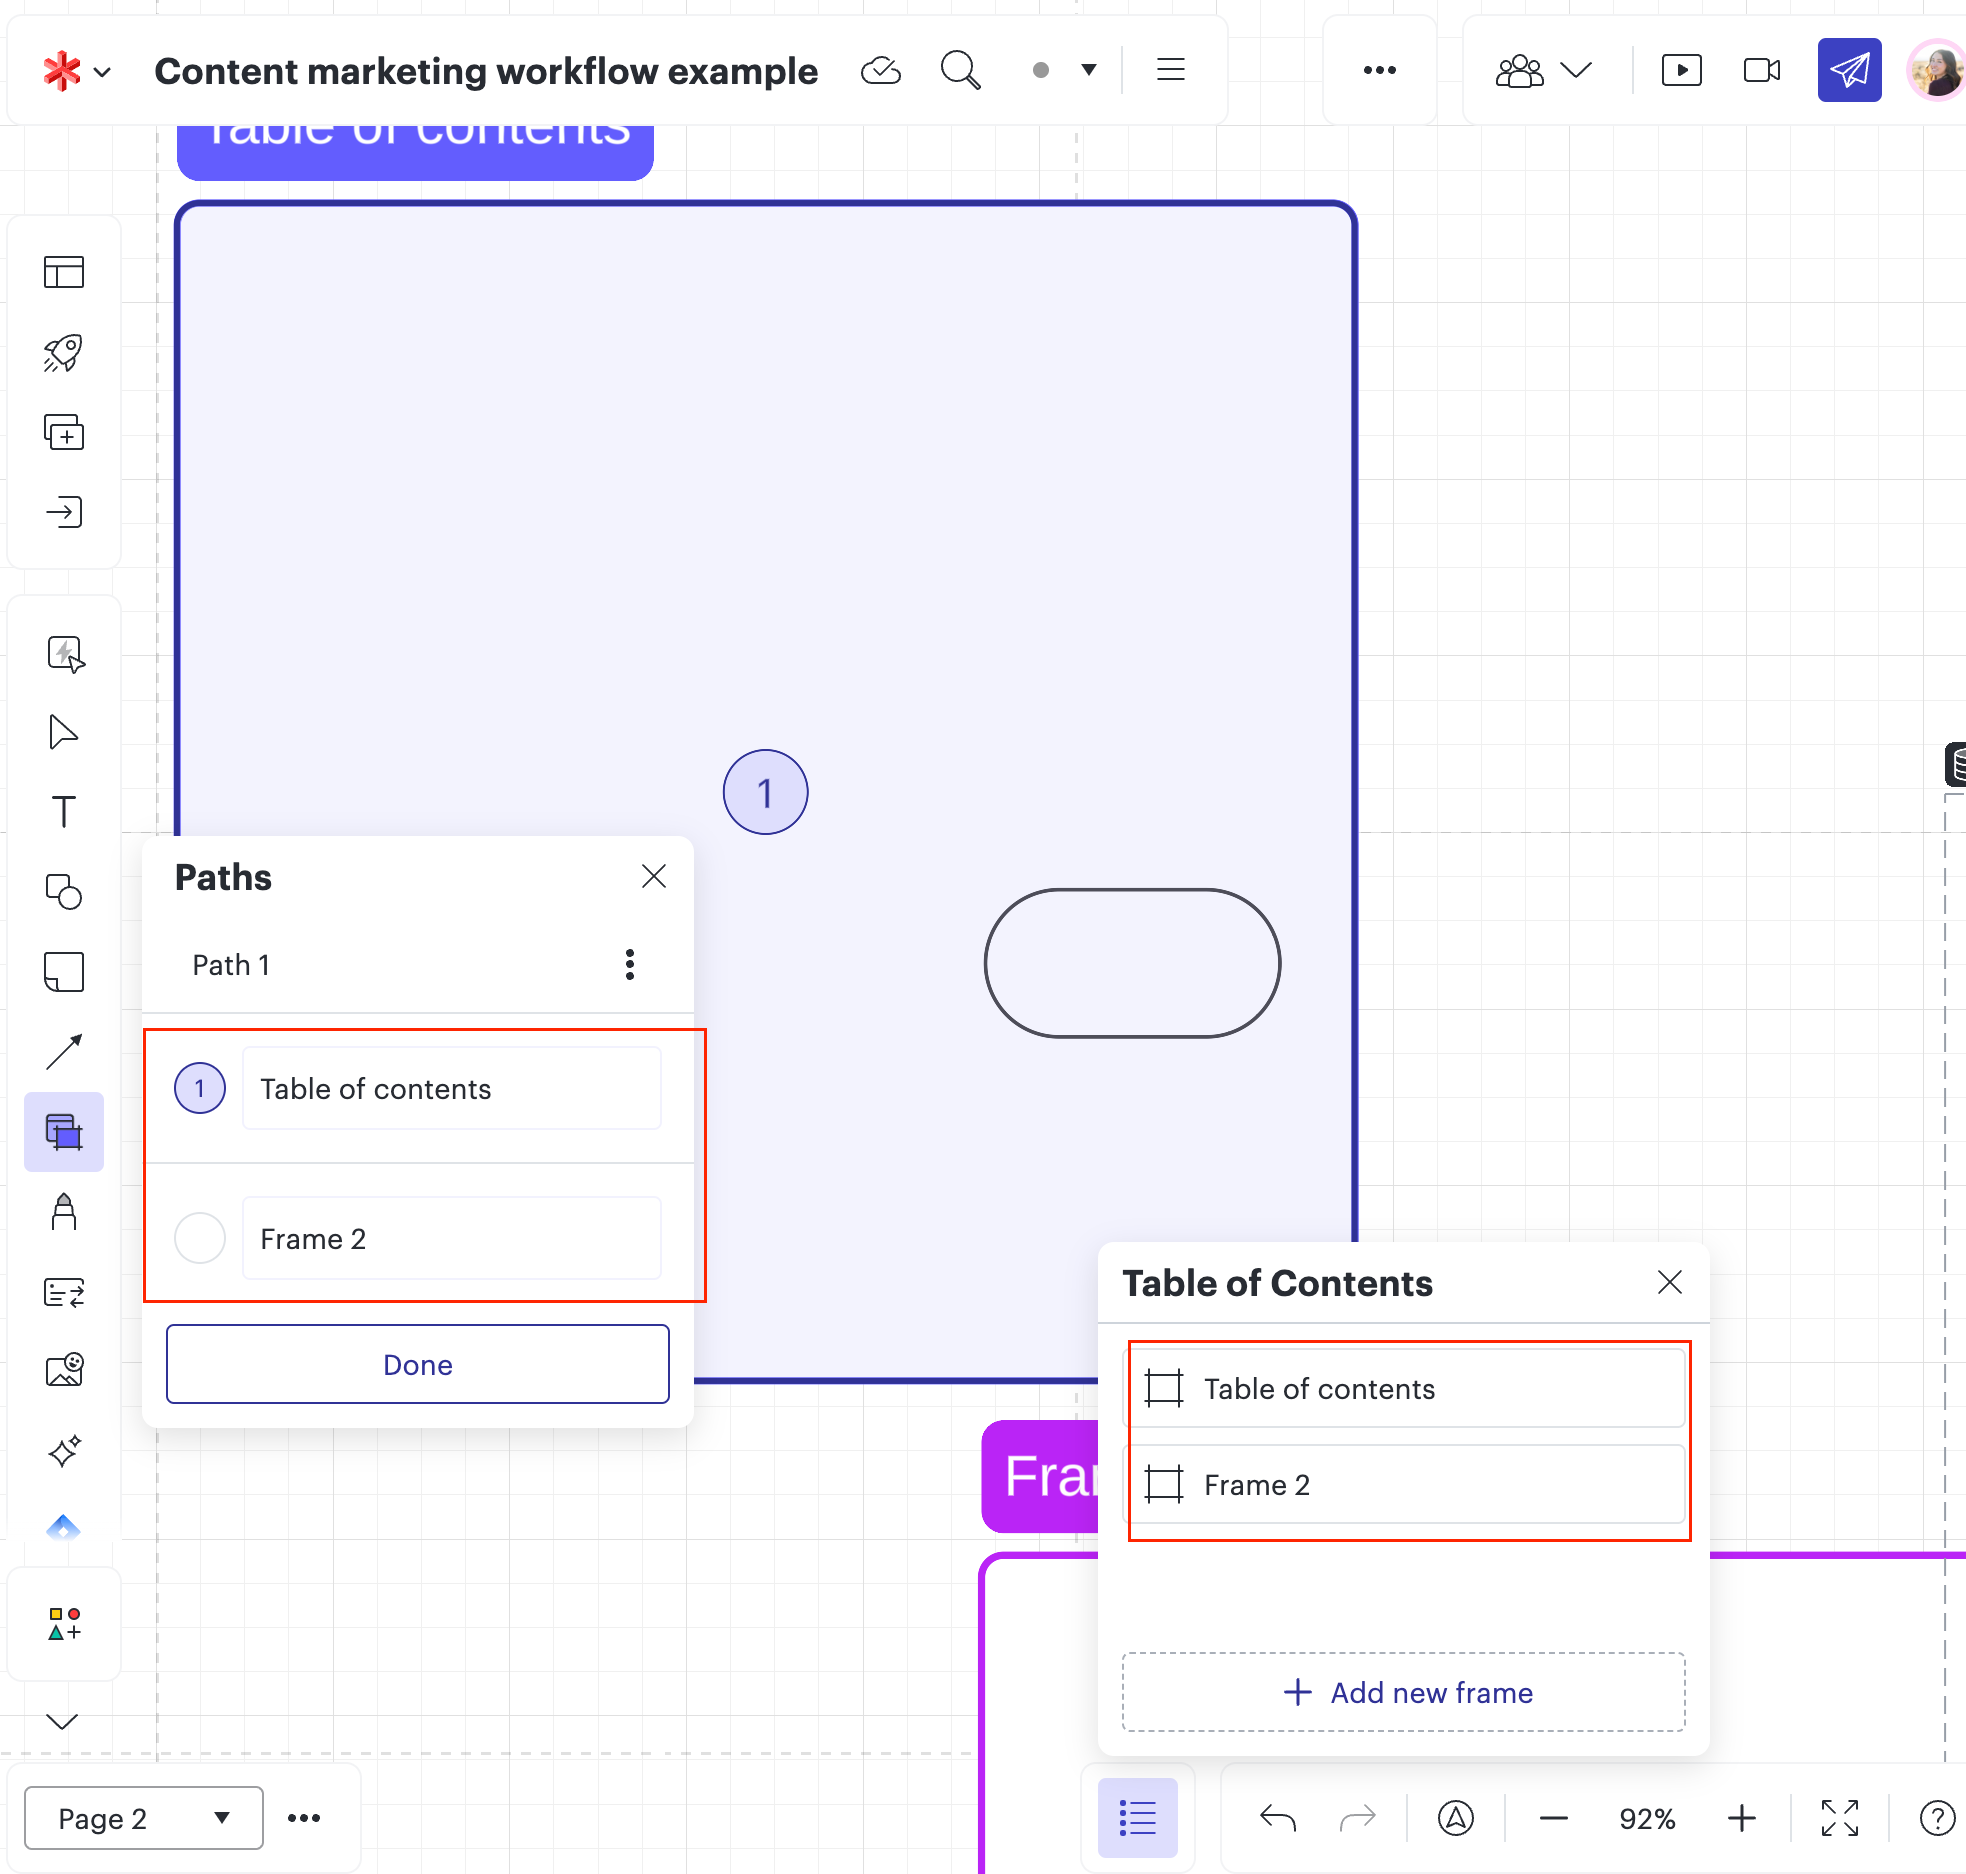Open Path 1 three-dot options

pyautogui.click(x=630, y=964)
